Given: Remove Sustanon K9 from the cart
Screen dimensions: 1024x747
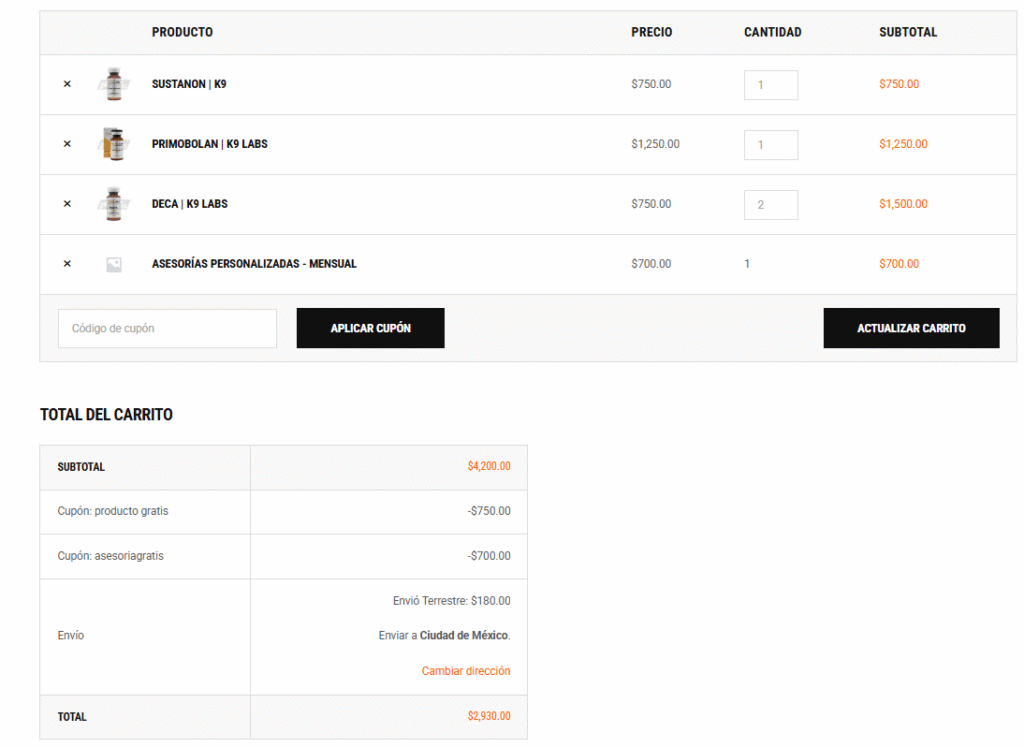Looking at the screenshot, I should tap(67, 84).
